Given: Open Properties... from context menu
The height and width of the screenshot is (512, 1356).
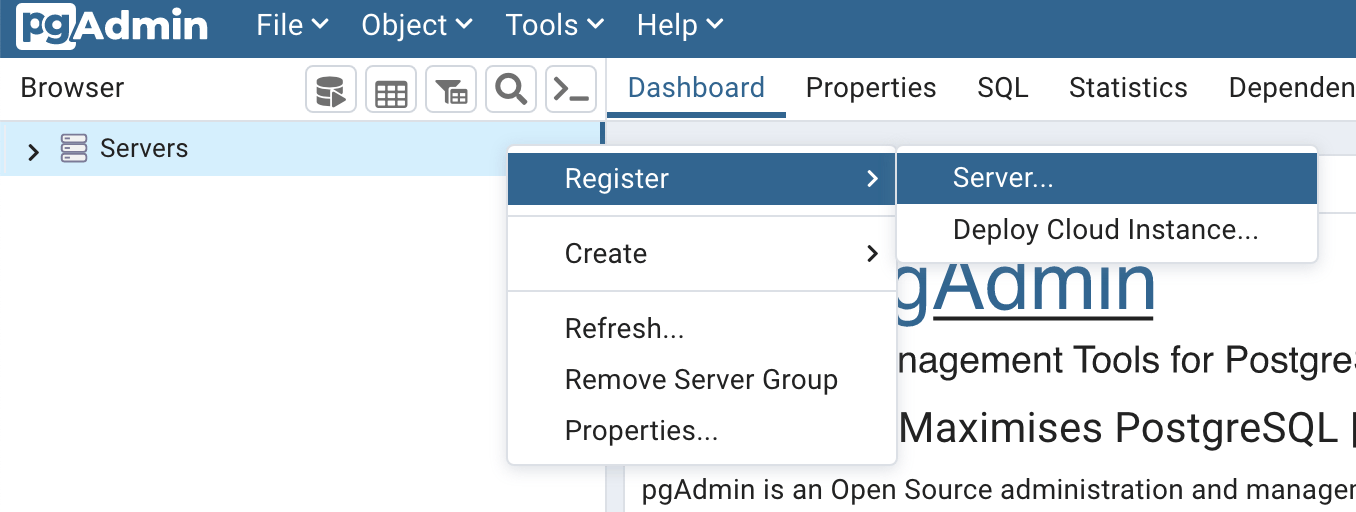Looking at the screenshot, I should click(702, 431).
